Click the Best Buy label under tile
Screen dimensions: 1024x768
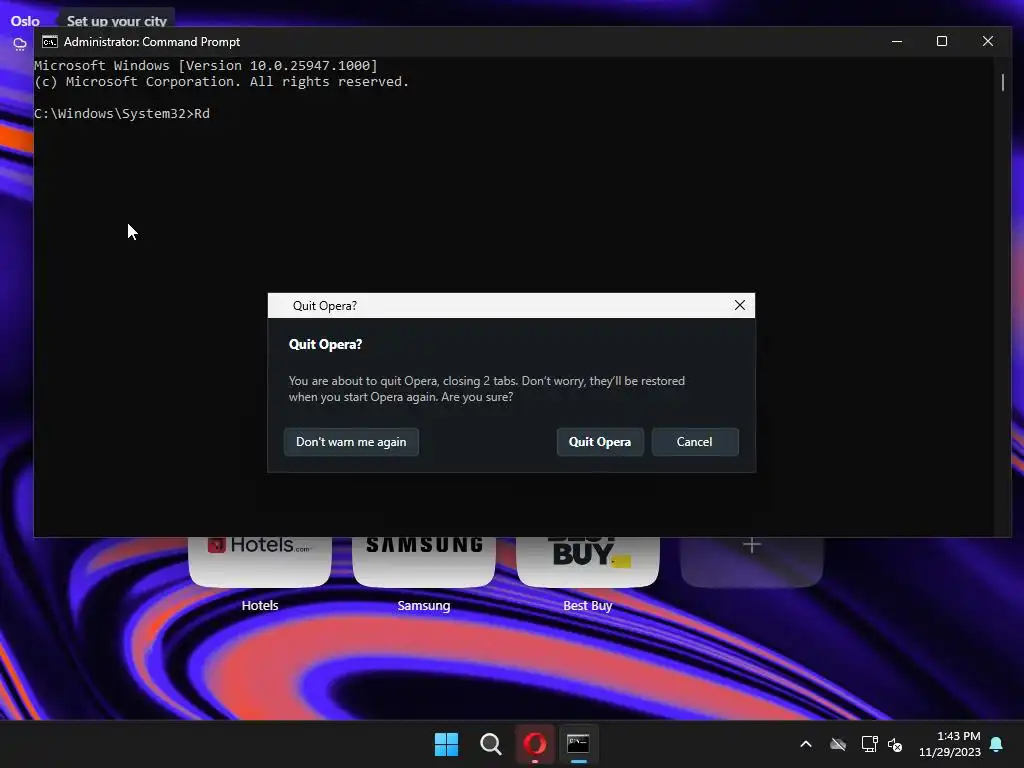588,605
